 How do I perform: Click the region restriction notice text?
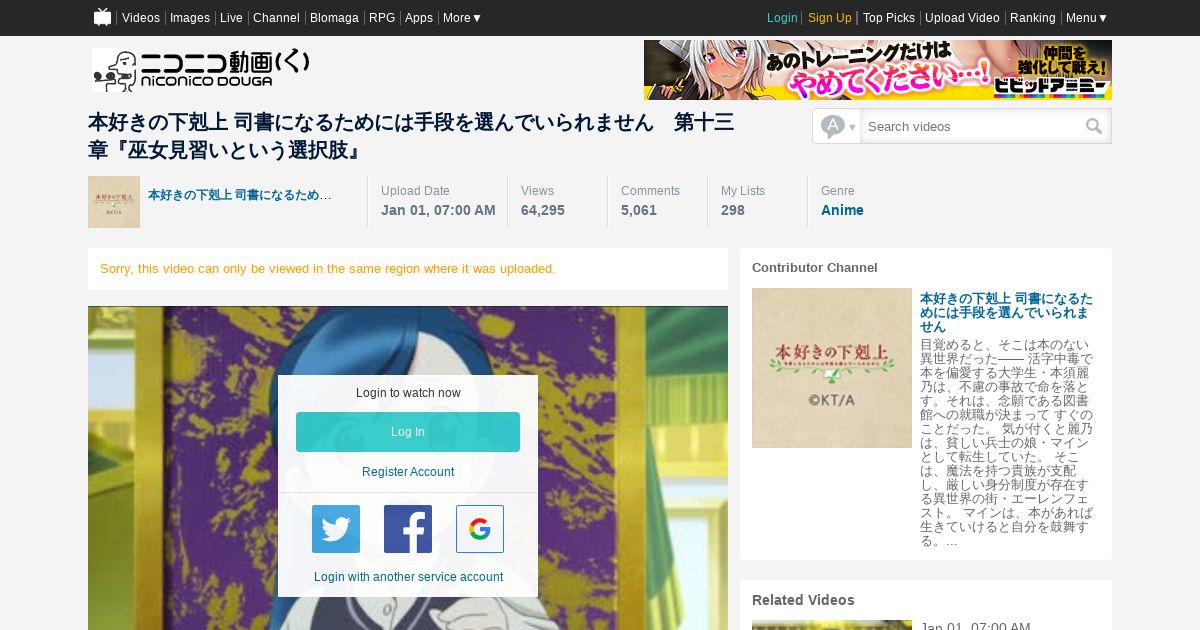click(328, 269)
